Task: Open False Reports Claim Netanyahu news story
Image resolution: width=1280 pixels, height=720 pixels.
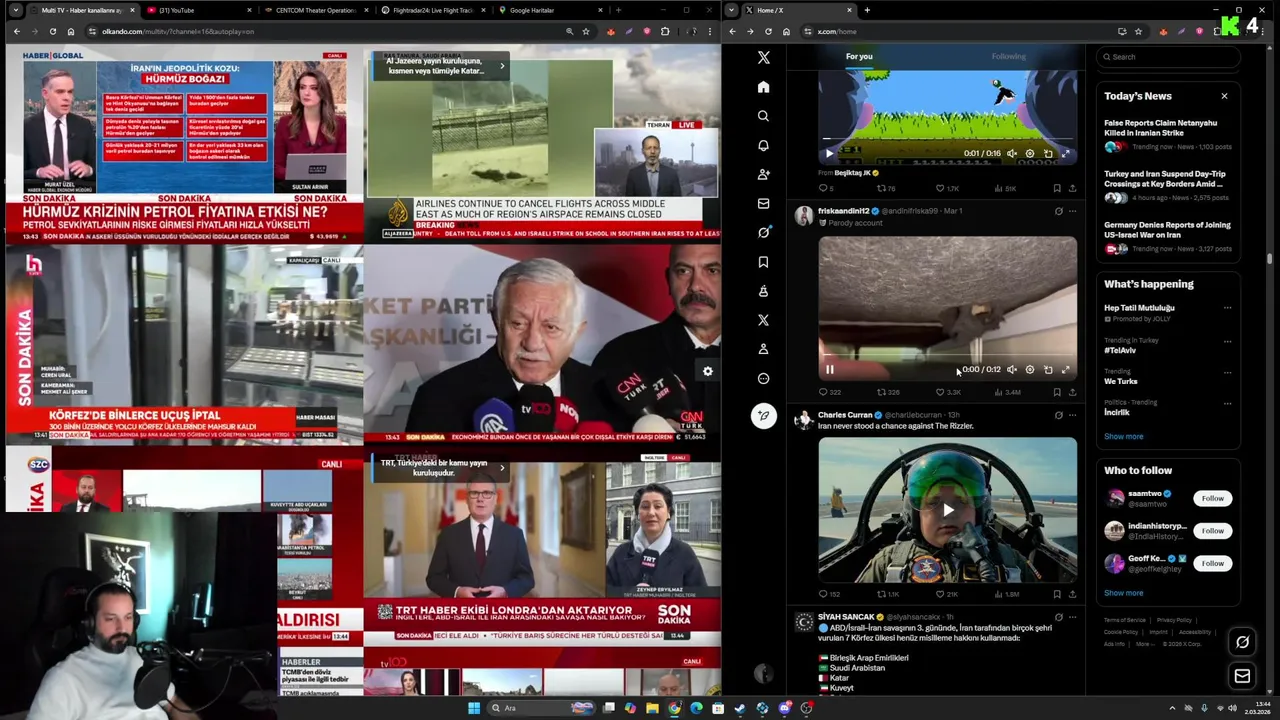Action: coord(1168,135)
